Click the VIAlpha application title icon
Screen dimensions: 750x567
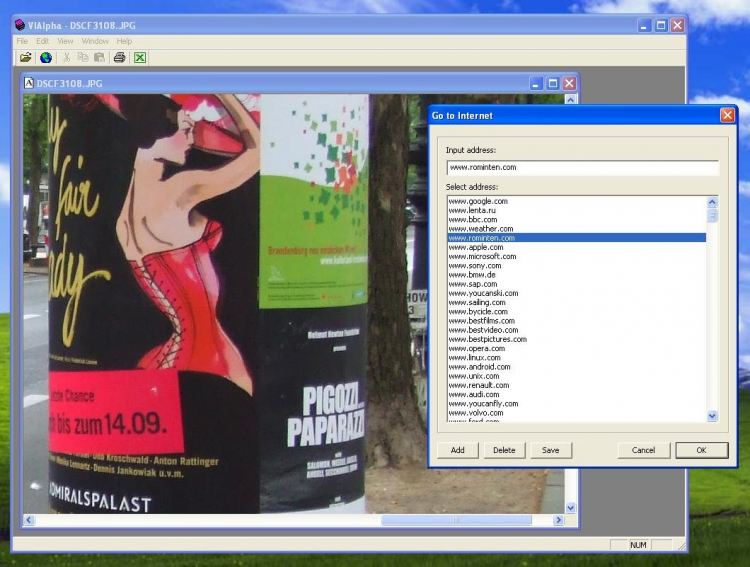tap(20, 25)
